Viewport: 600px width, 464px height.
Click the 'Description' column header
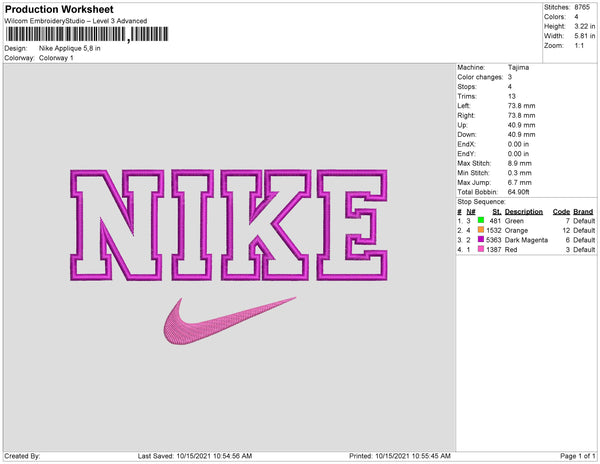point(524,212)
